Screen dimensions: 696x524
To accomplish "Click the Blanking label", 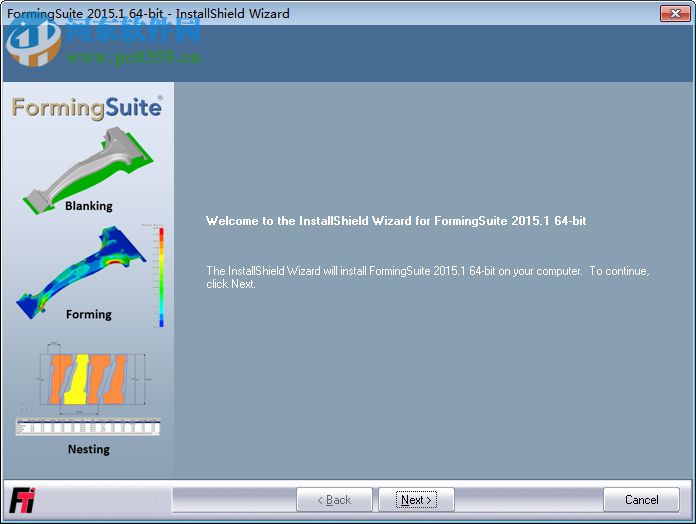I will 89,206.
